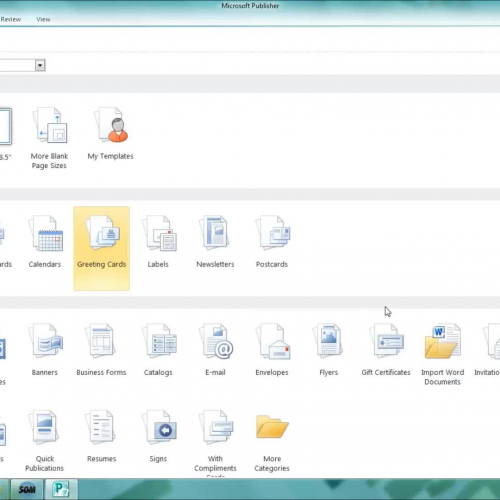500x500 pixels.
Task: Select the Envelopes template category
Action: (x=272, y=350)
